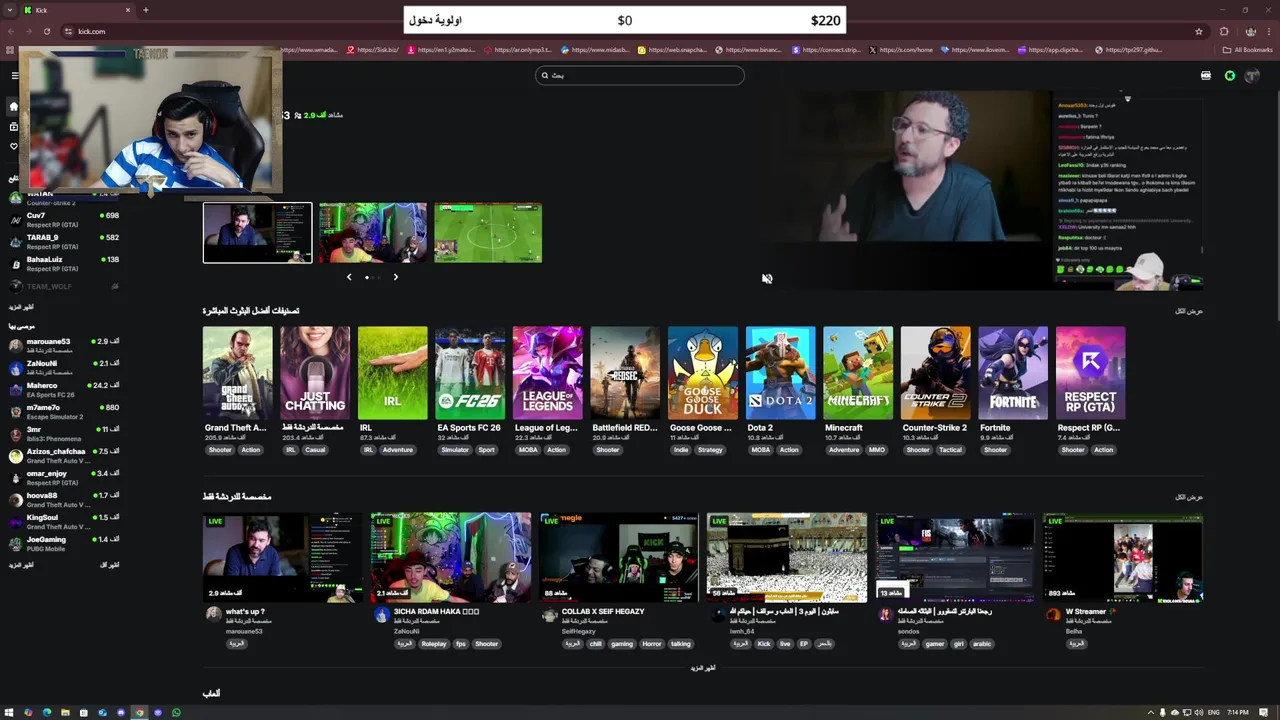Viewport: 1280px width, 720px height.
Task: Click MOBA tag under Dota 2
Action: (x=761, y=450)
